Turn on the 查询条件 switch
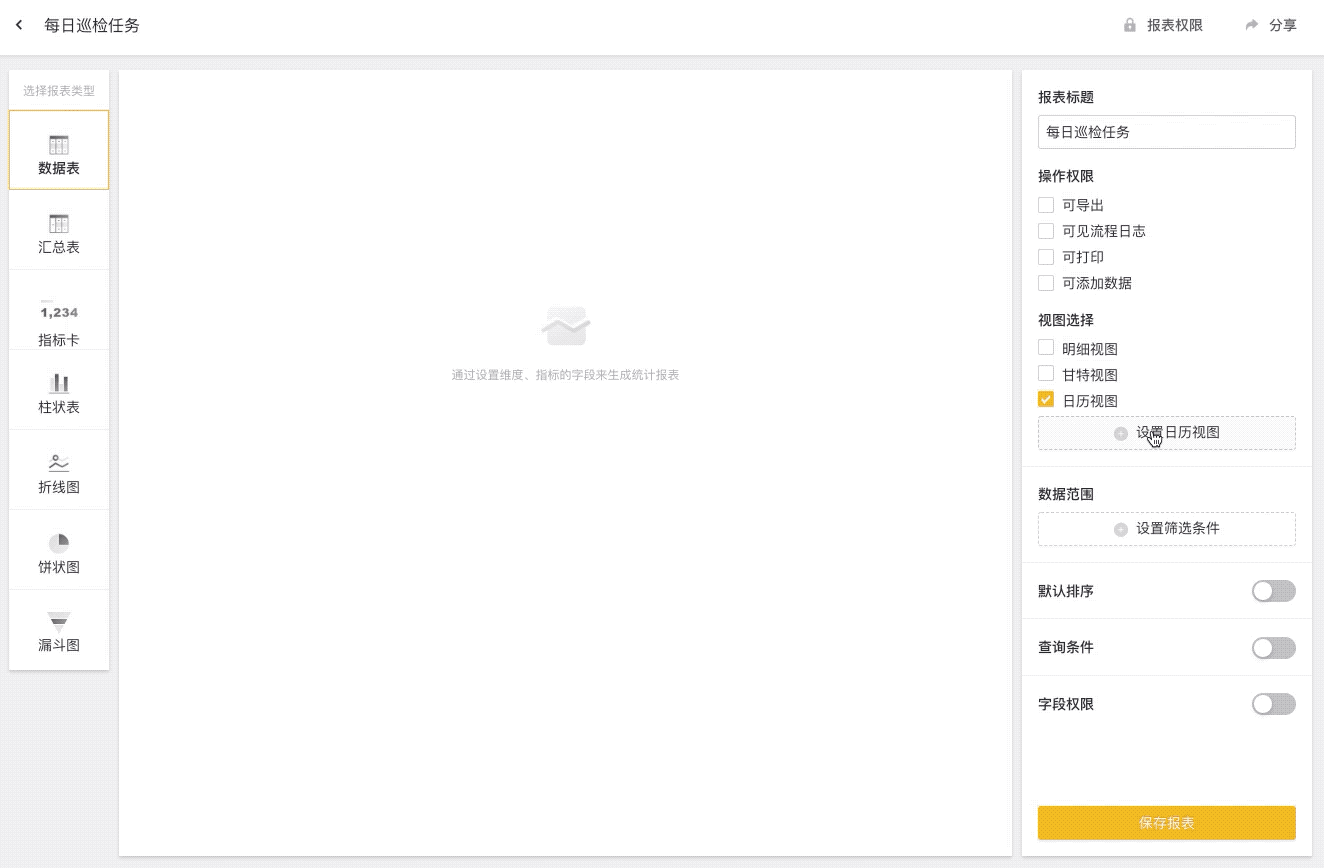Image resolution: width=1324 pixels, height=868 pixels. click(1274, 648)
